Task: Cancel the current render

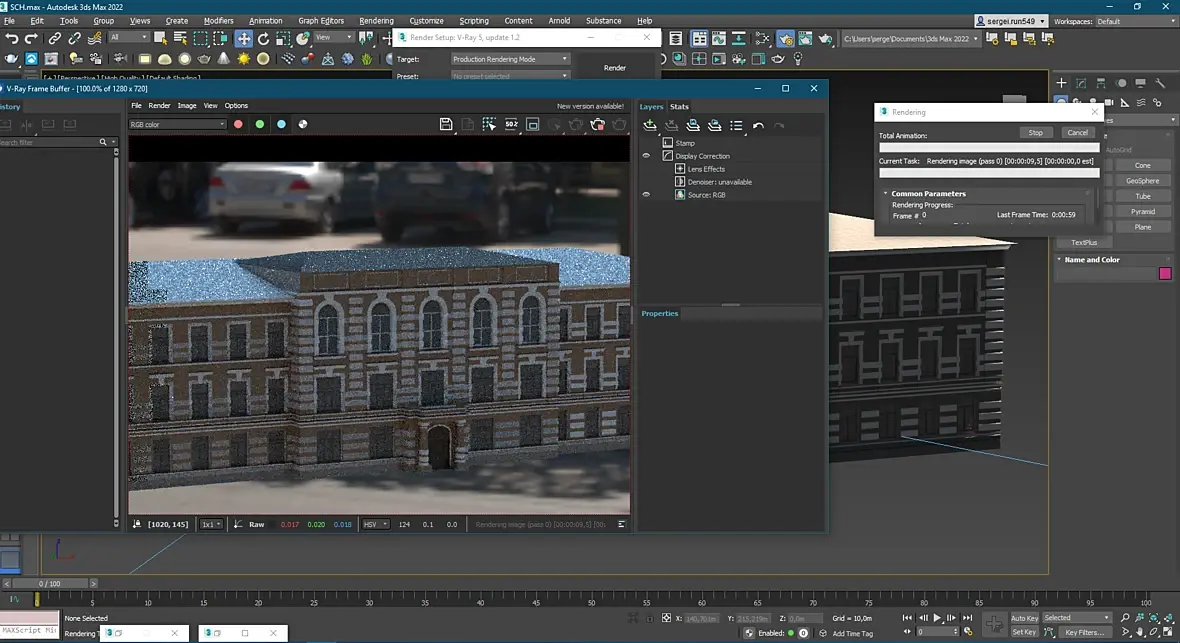Action: pos(1078,133)
